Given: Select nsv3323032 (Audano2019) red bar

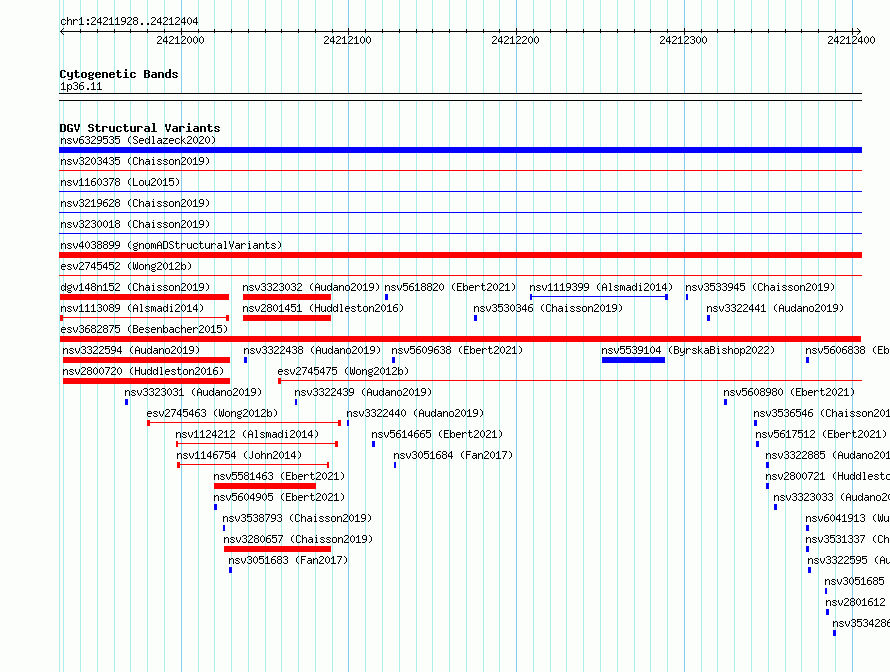Looking at the screenshot, I should [x=287, y=297].
